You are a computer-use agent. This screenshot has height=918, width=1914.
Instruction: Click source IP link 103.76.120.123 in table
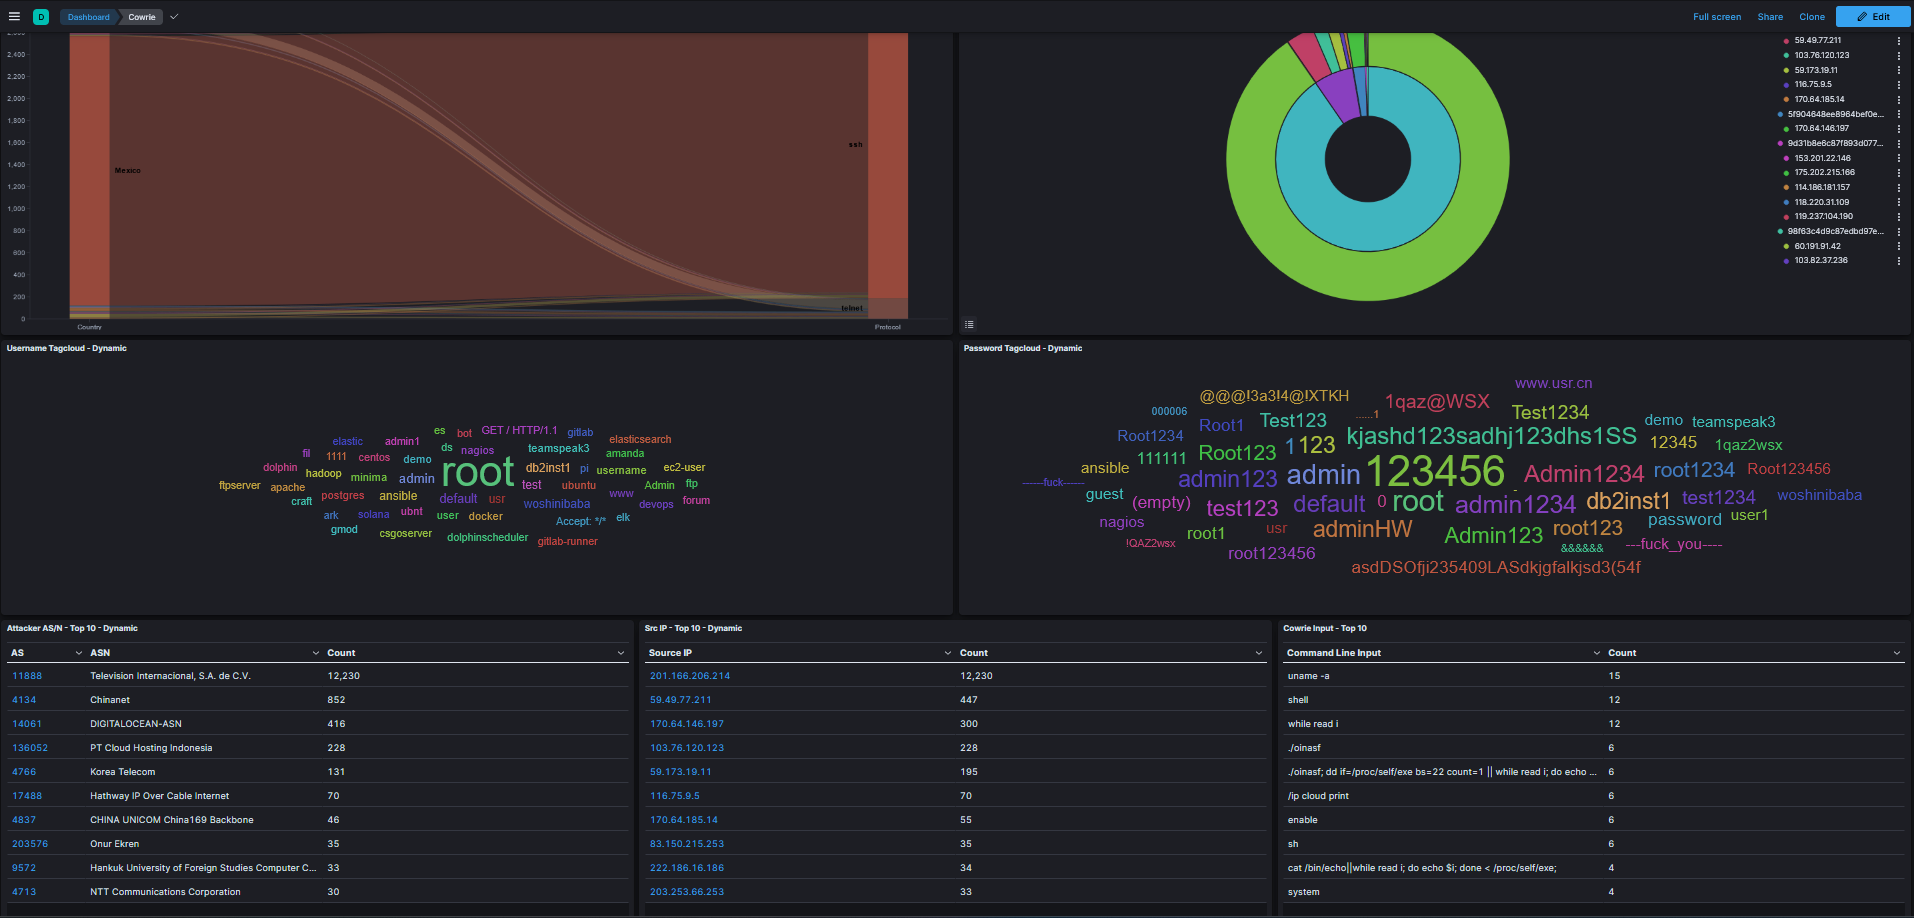point(687,748)
